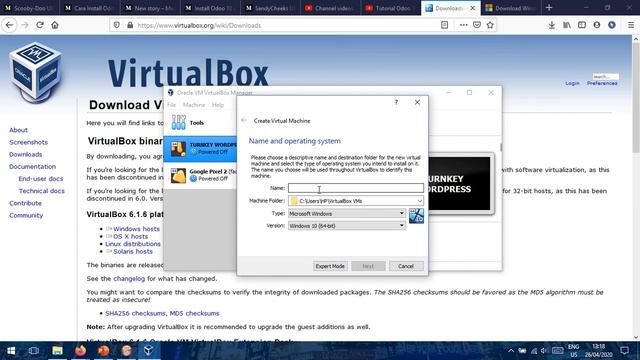Click the Firefox back arrow button
Screen dimensions: 640x360
point(9,25)
